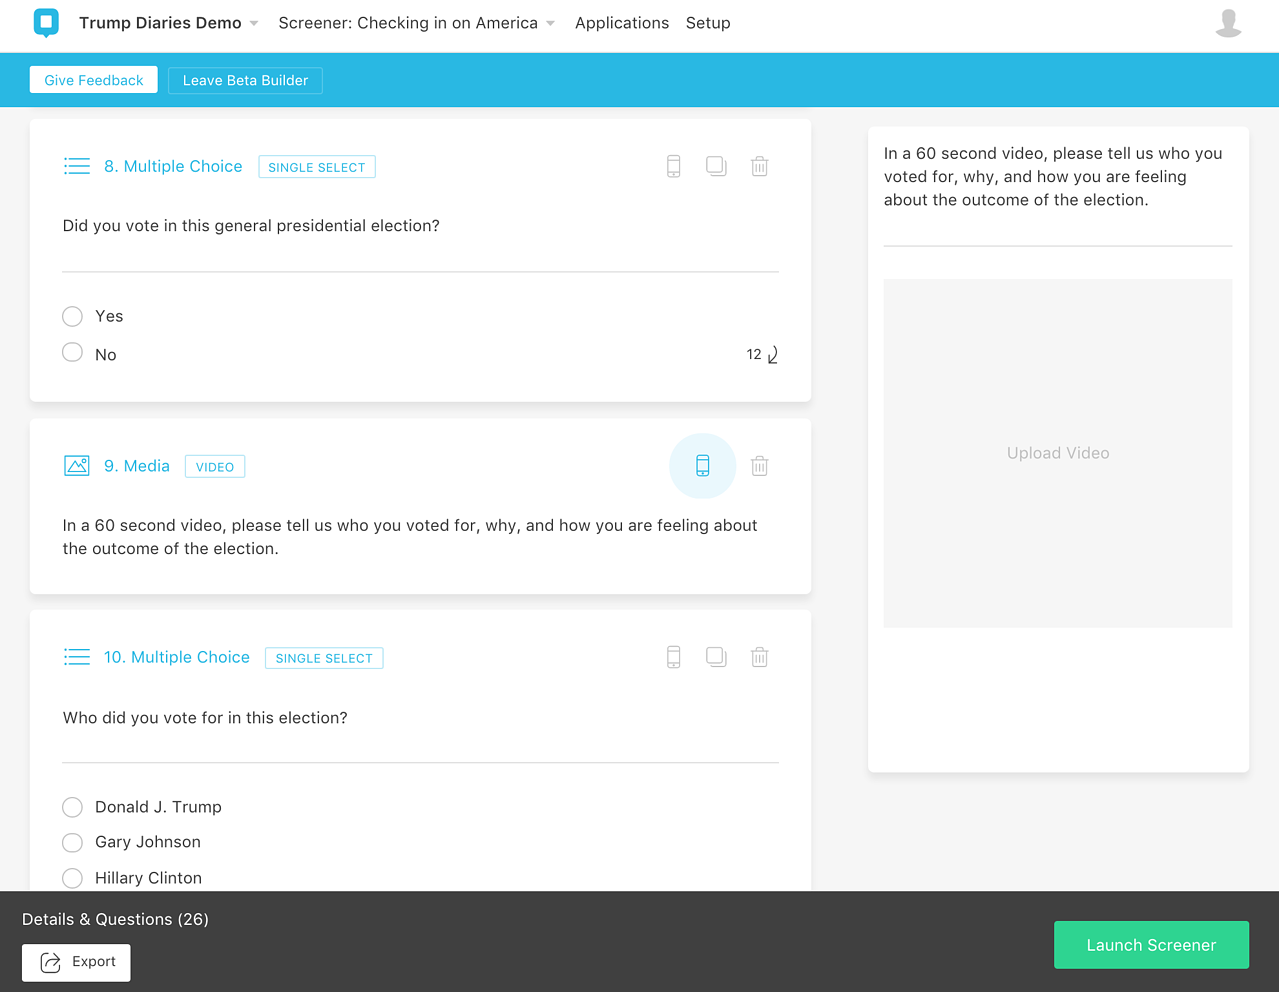Preview question 10 on mobile
1279x992 pixels.
[x=674, y=657]
